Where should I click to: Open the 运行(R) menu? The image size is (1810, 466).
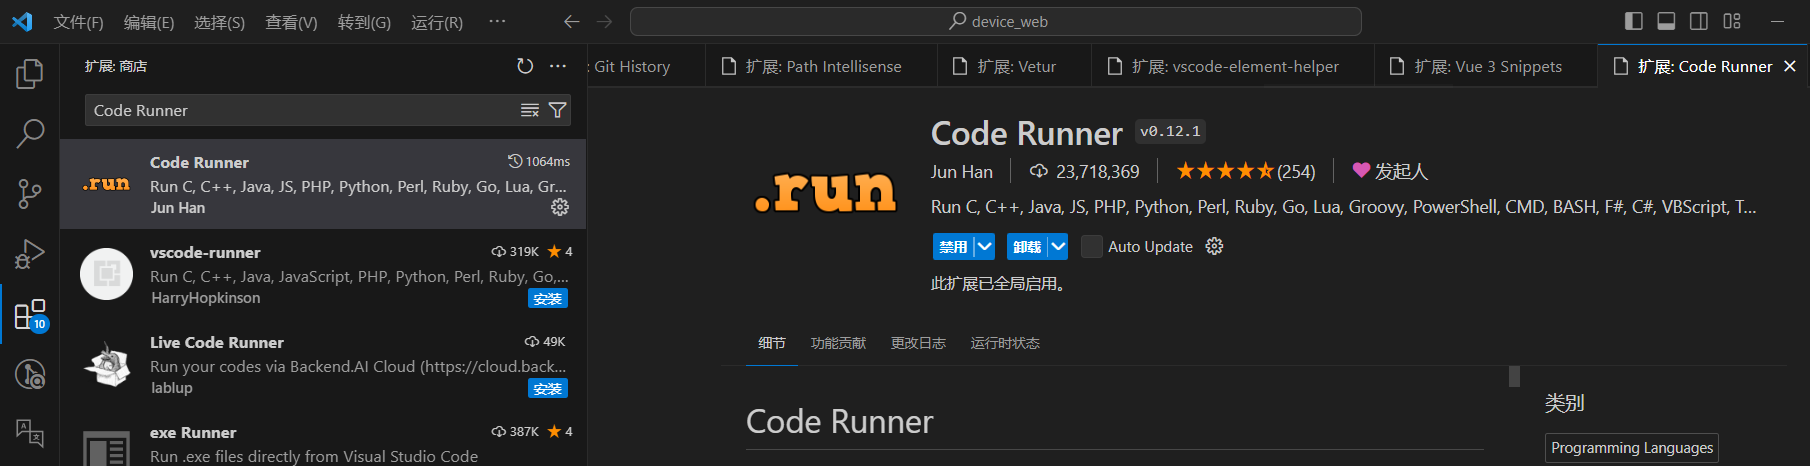437,22
